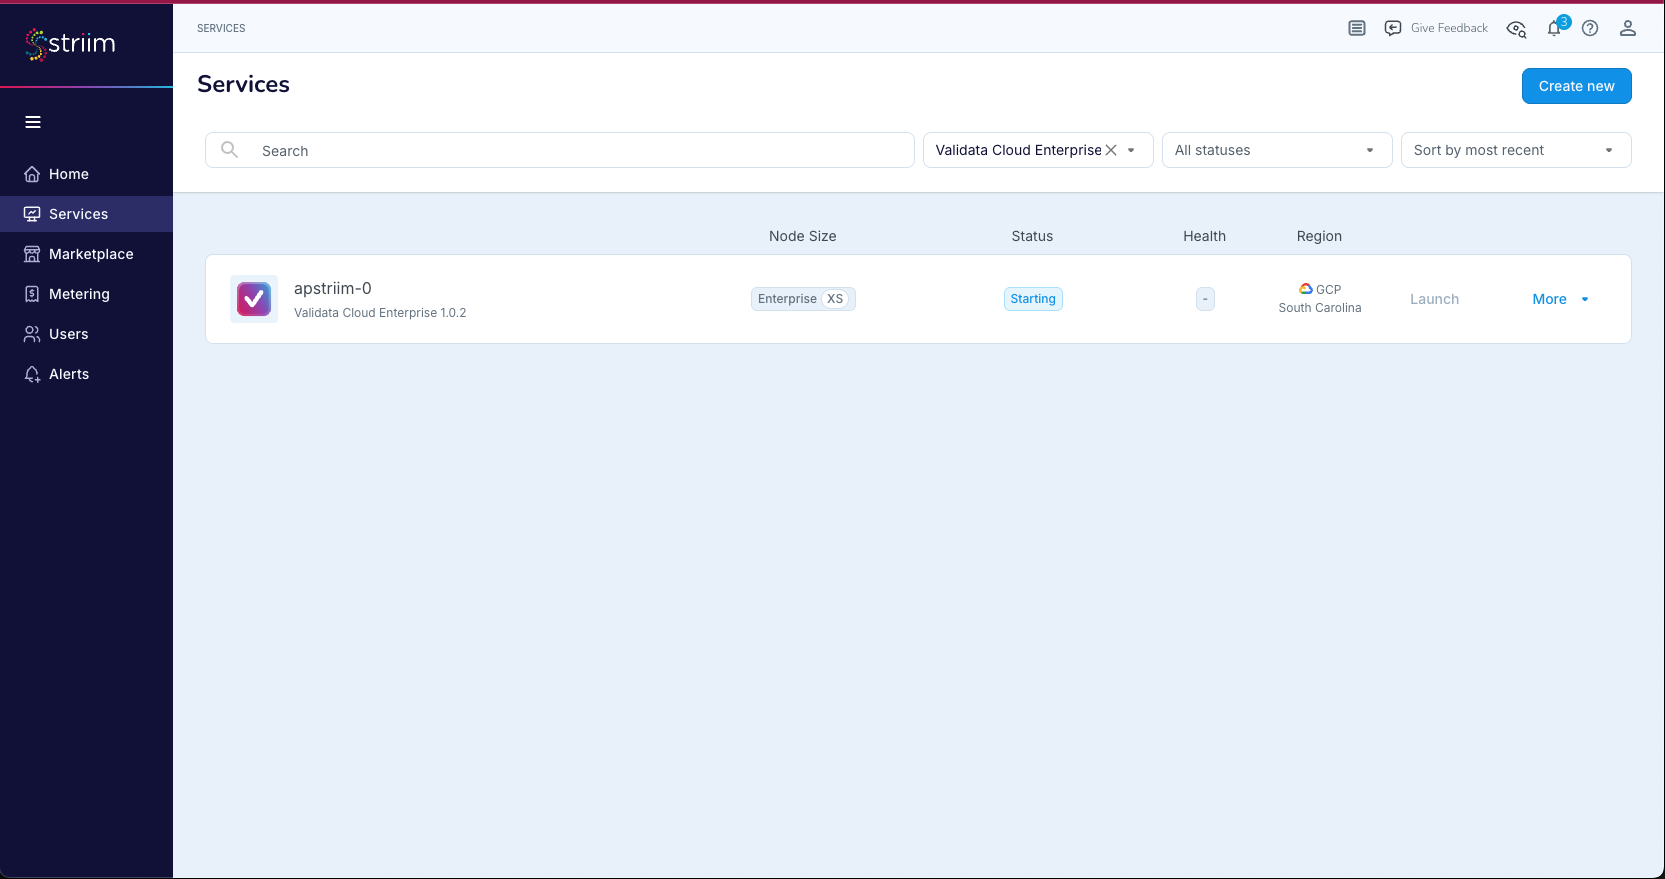The image size is (1665, 879).
Task: Toggle the hamburger sidebar menu
Action: pyautogui.click(x=33, y=122)
